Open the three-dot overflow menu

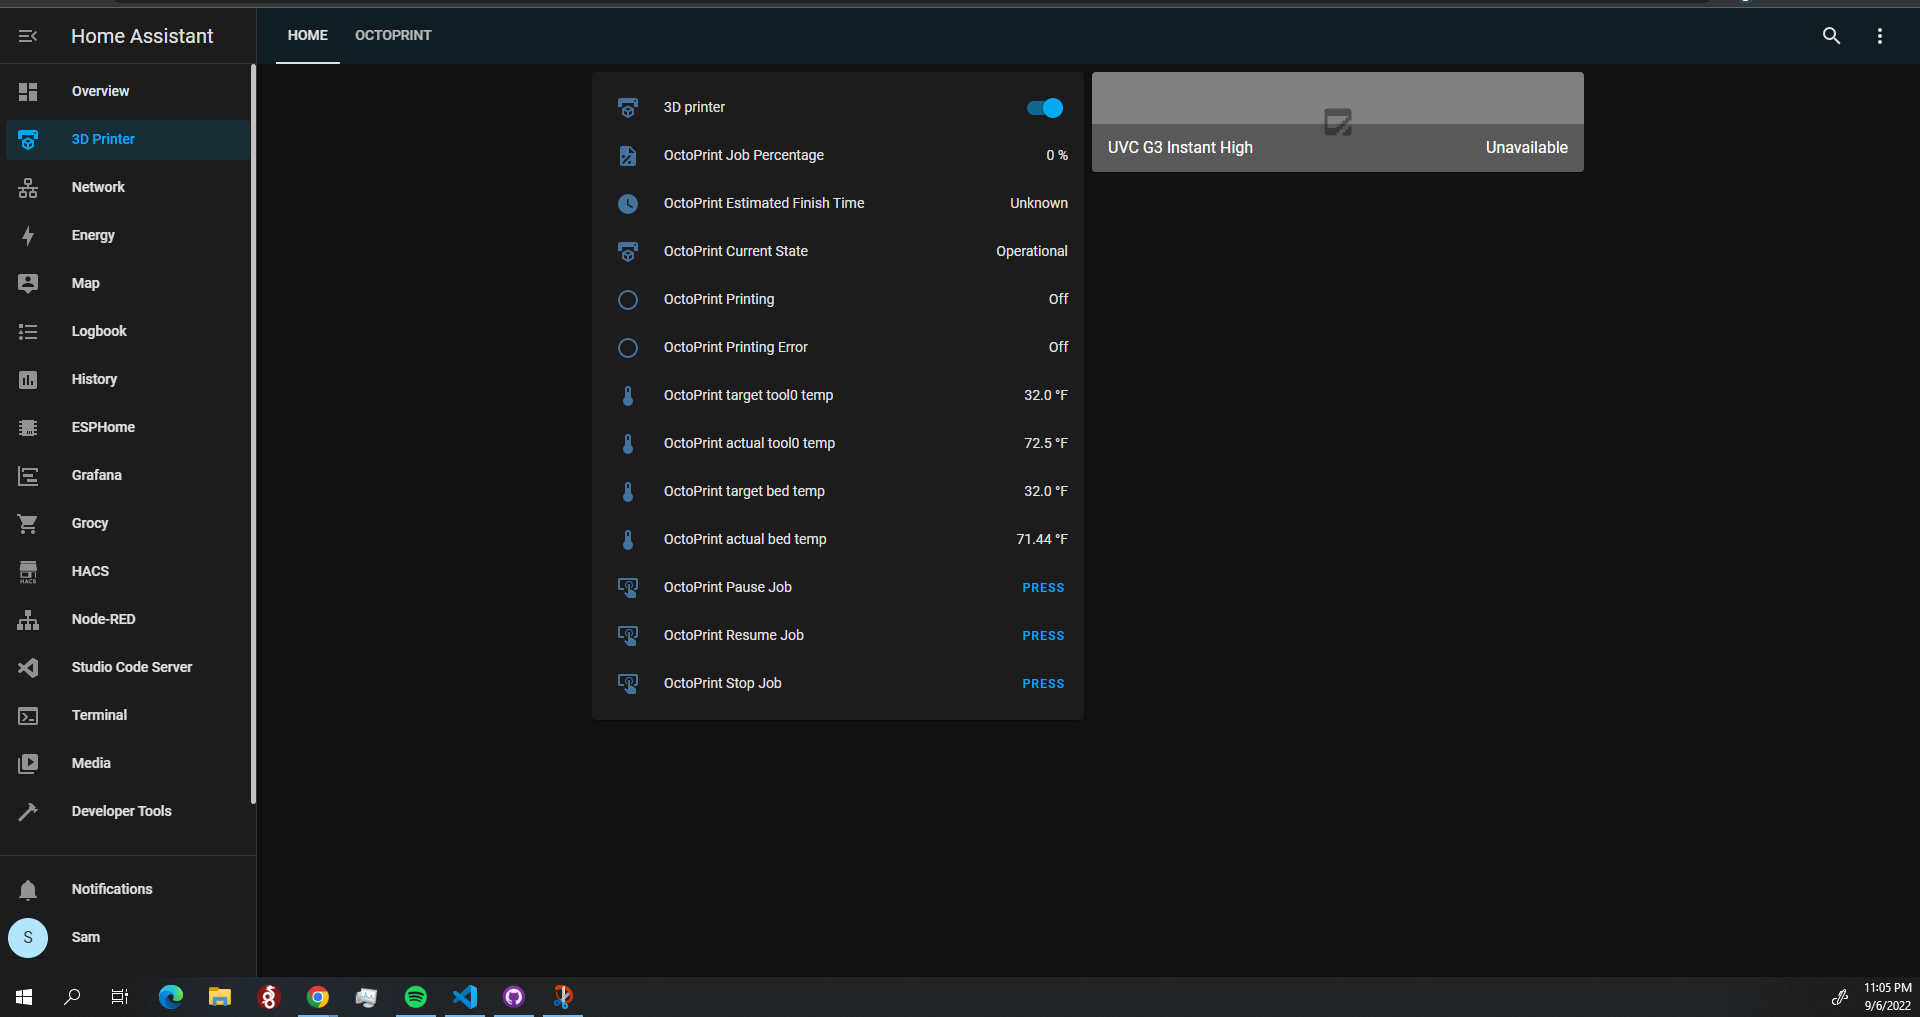click(x=1880, y=36)
